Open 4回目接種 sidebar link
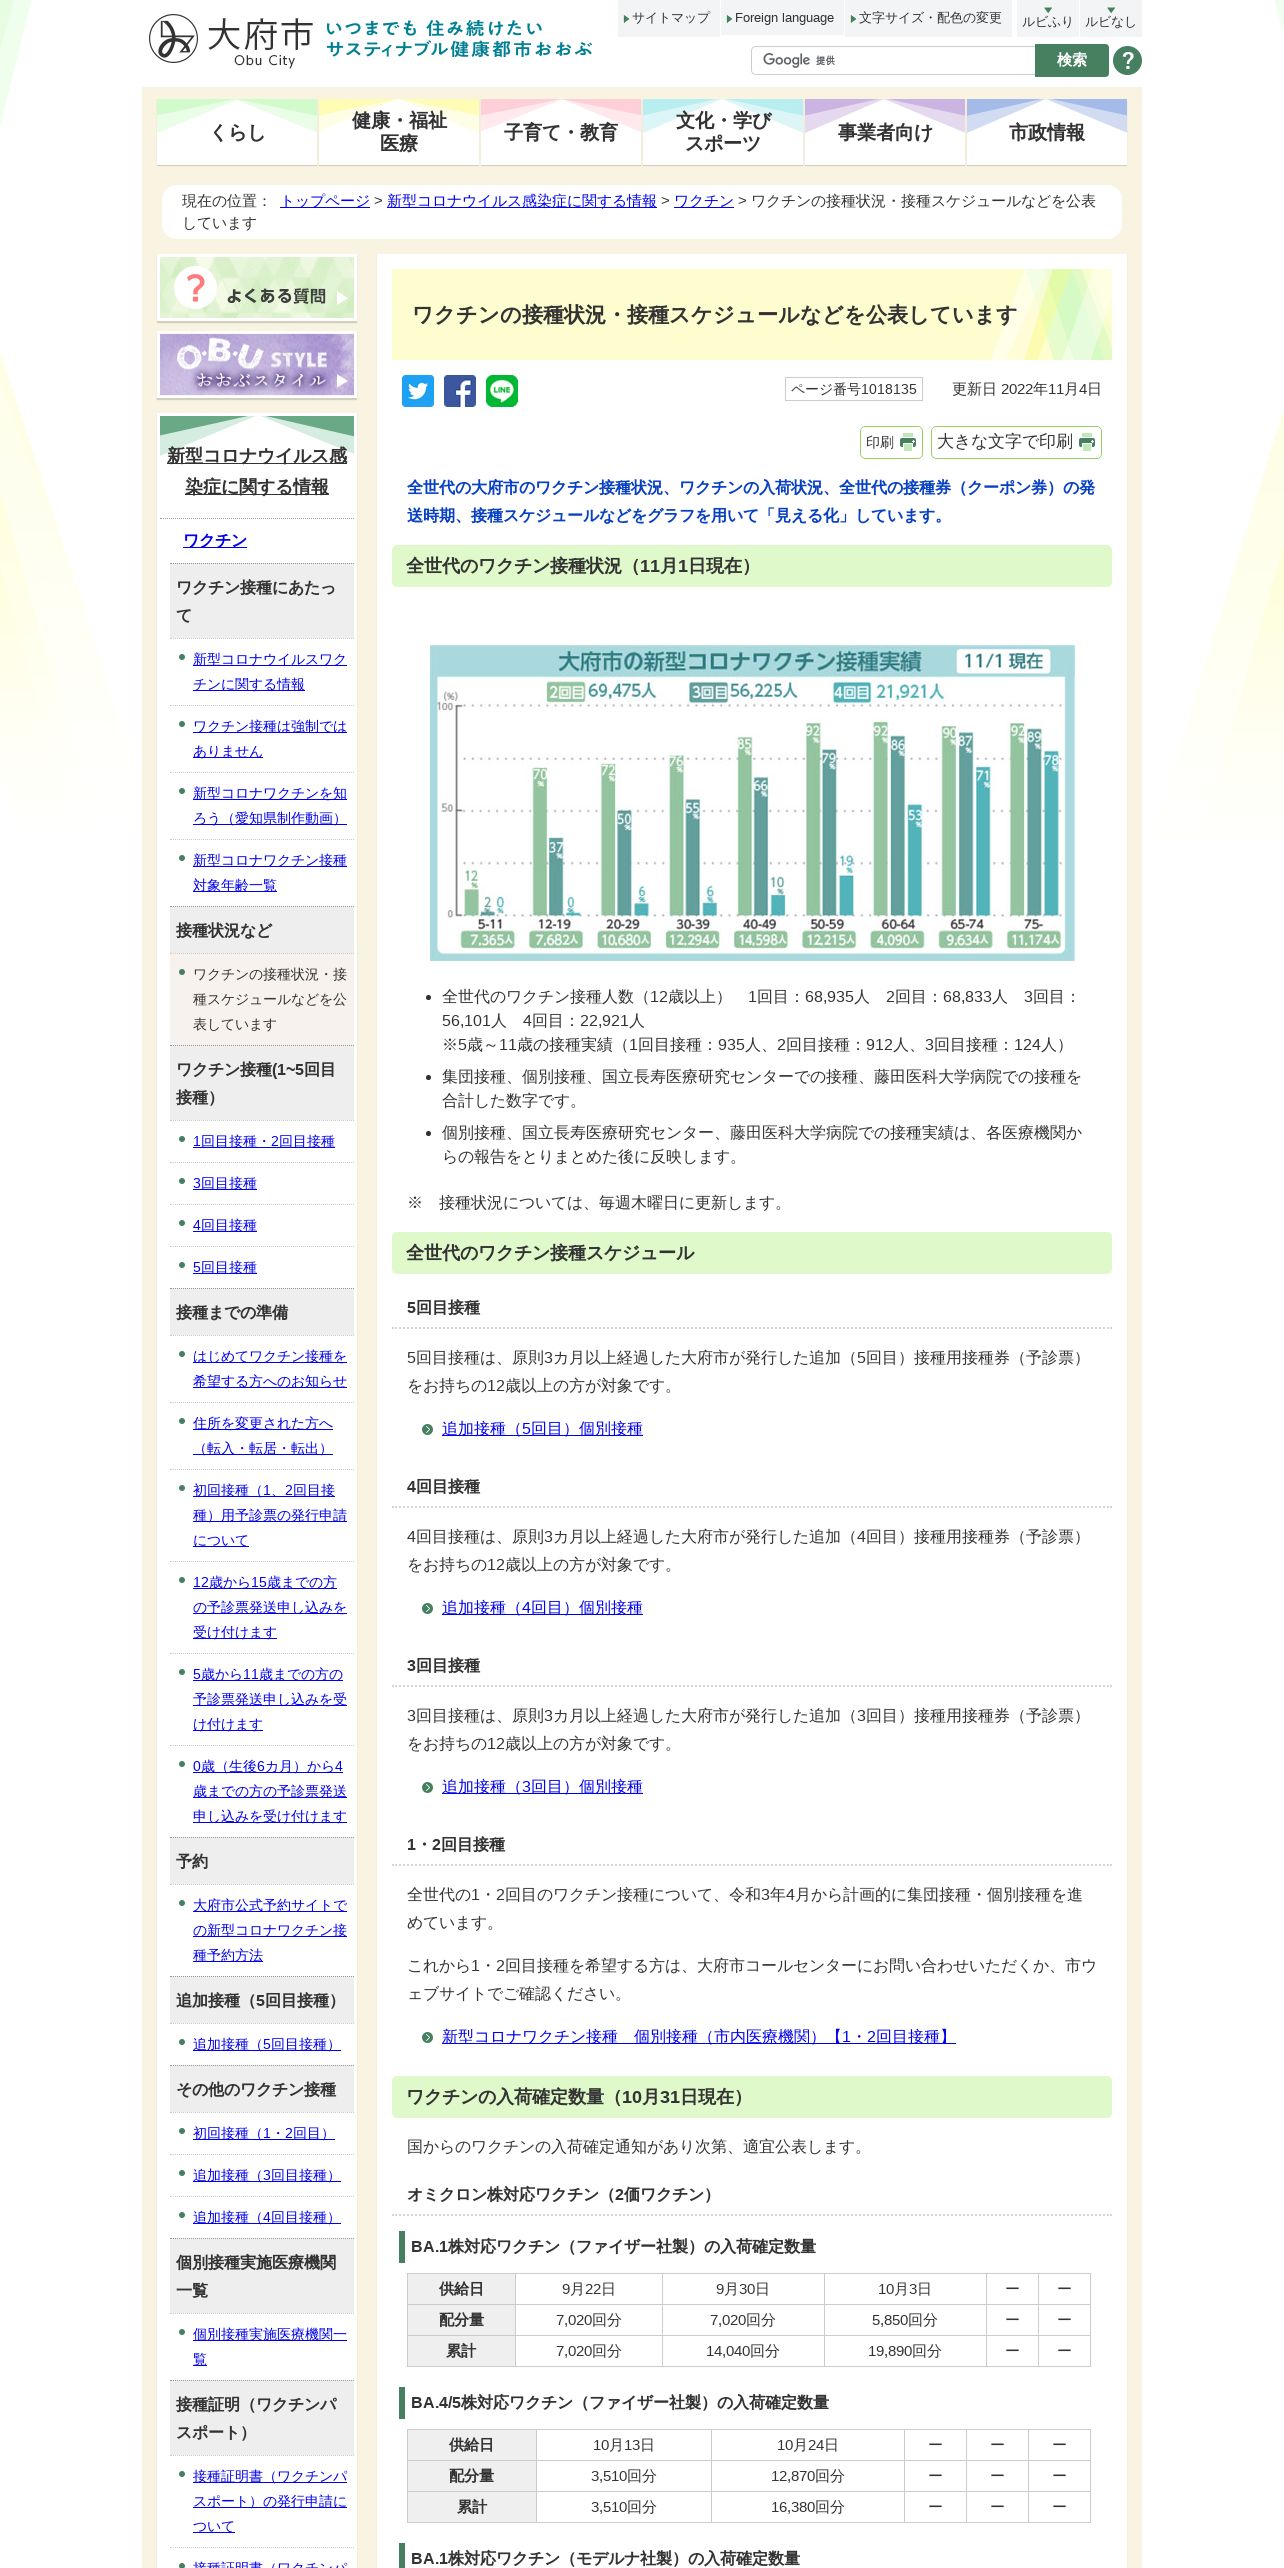Screen dimensions: 1284x2568 [225, 1225]
